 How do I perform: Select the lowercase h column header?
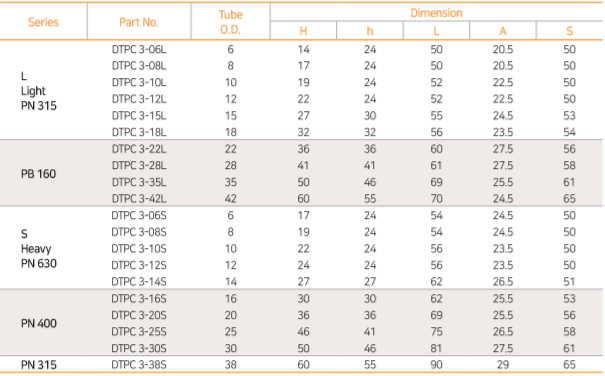[370, 31]
